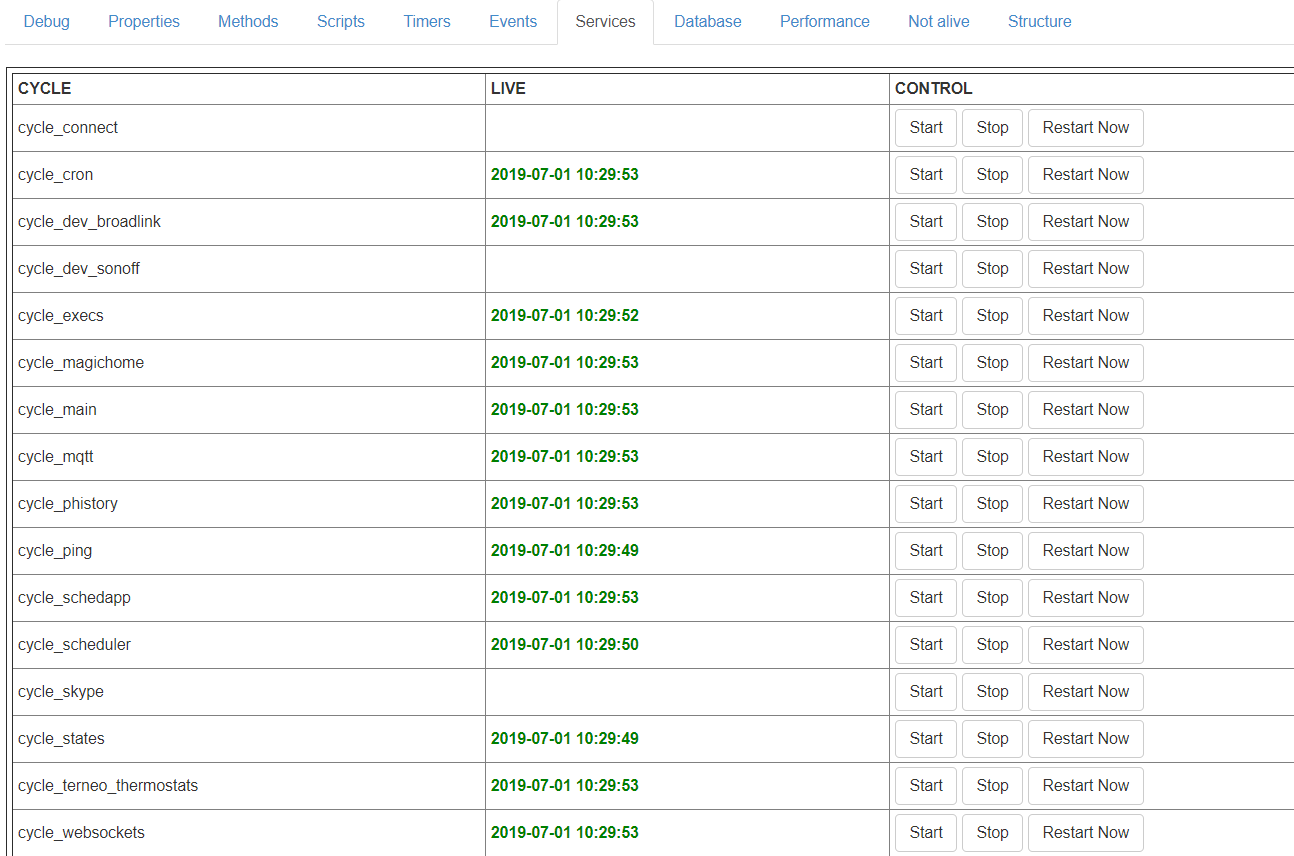The width and height of the screenshot is (1294, 856).
Task: Open the Events tab
Action: pos(513,21)
